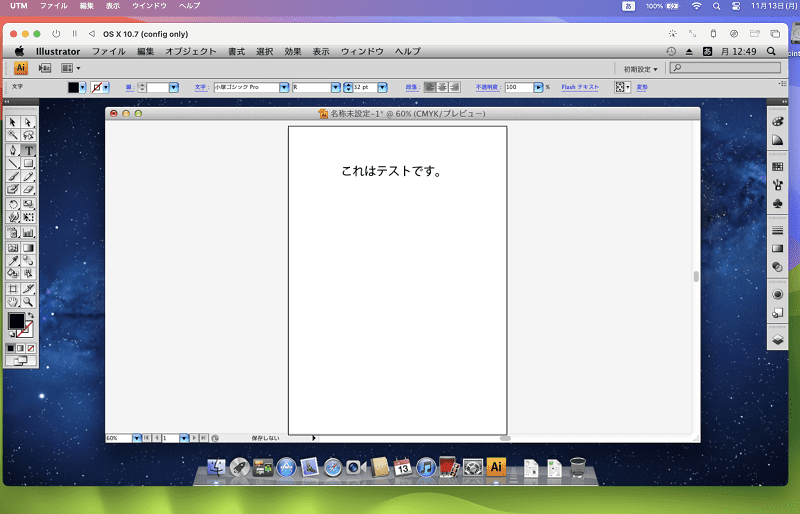Open the Appearance panel circle icon
800x514 pixels.
pyautogui.click(x=778, y=294)
